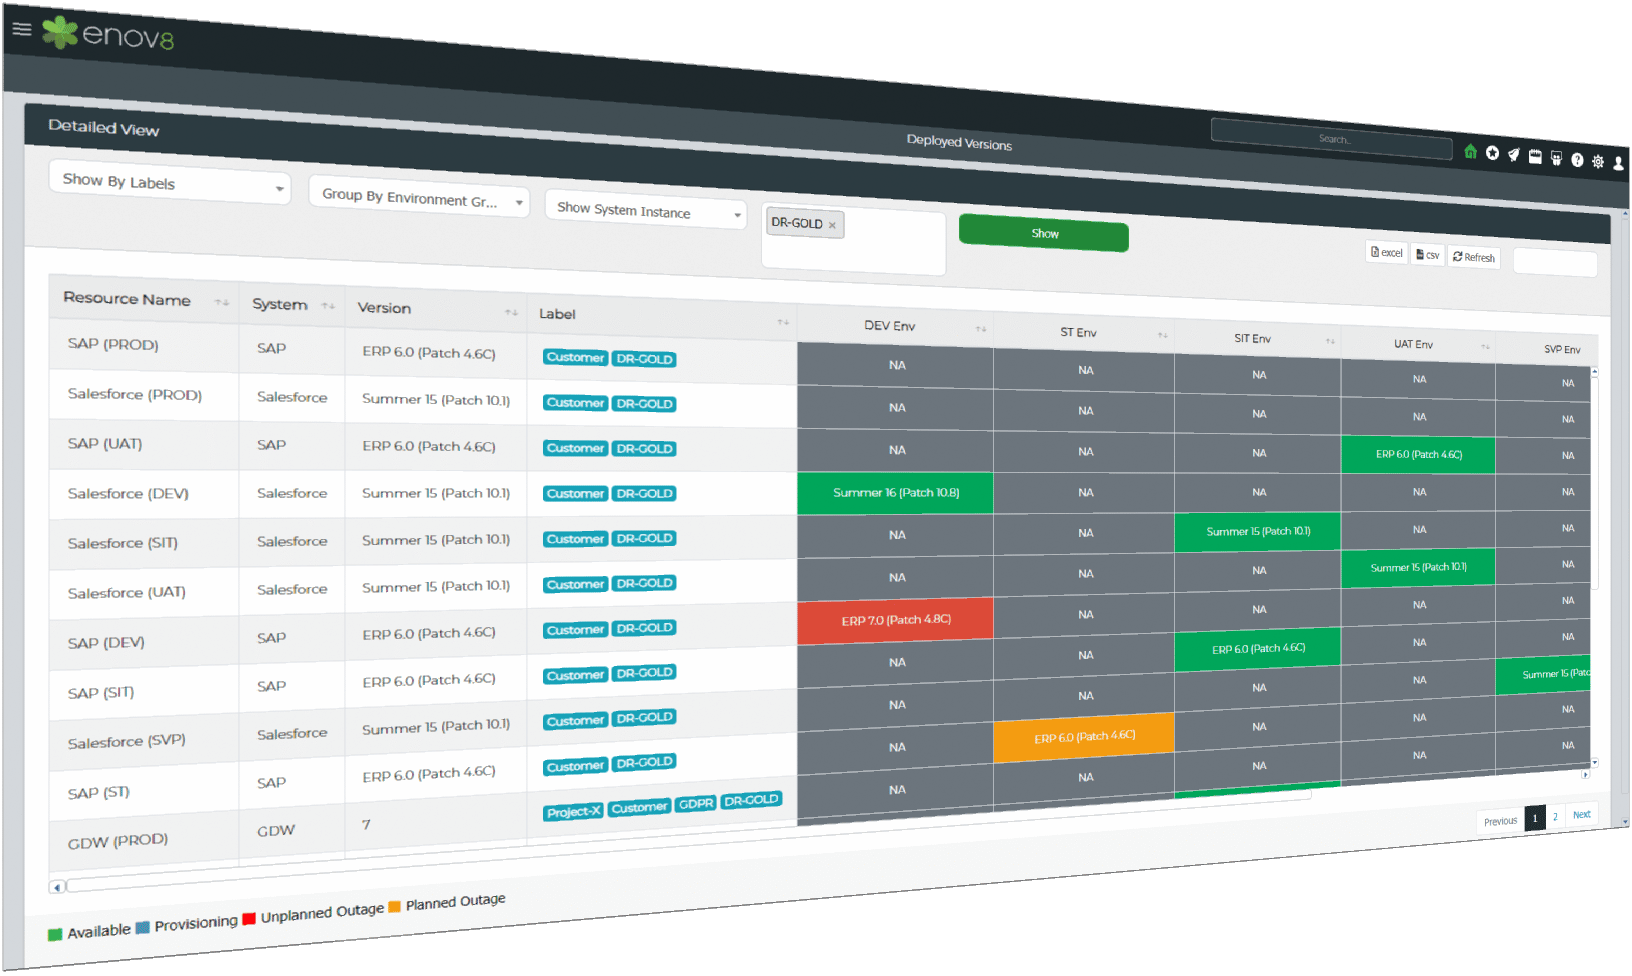Open the user profile icon
1632x976 pixels.
[x=1618, y=163]
